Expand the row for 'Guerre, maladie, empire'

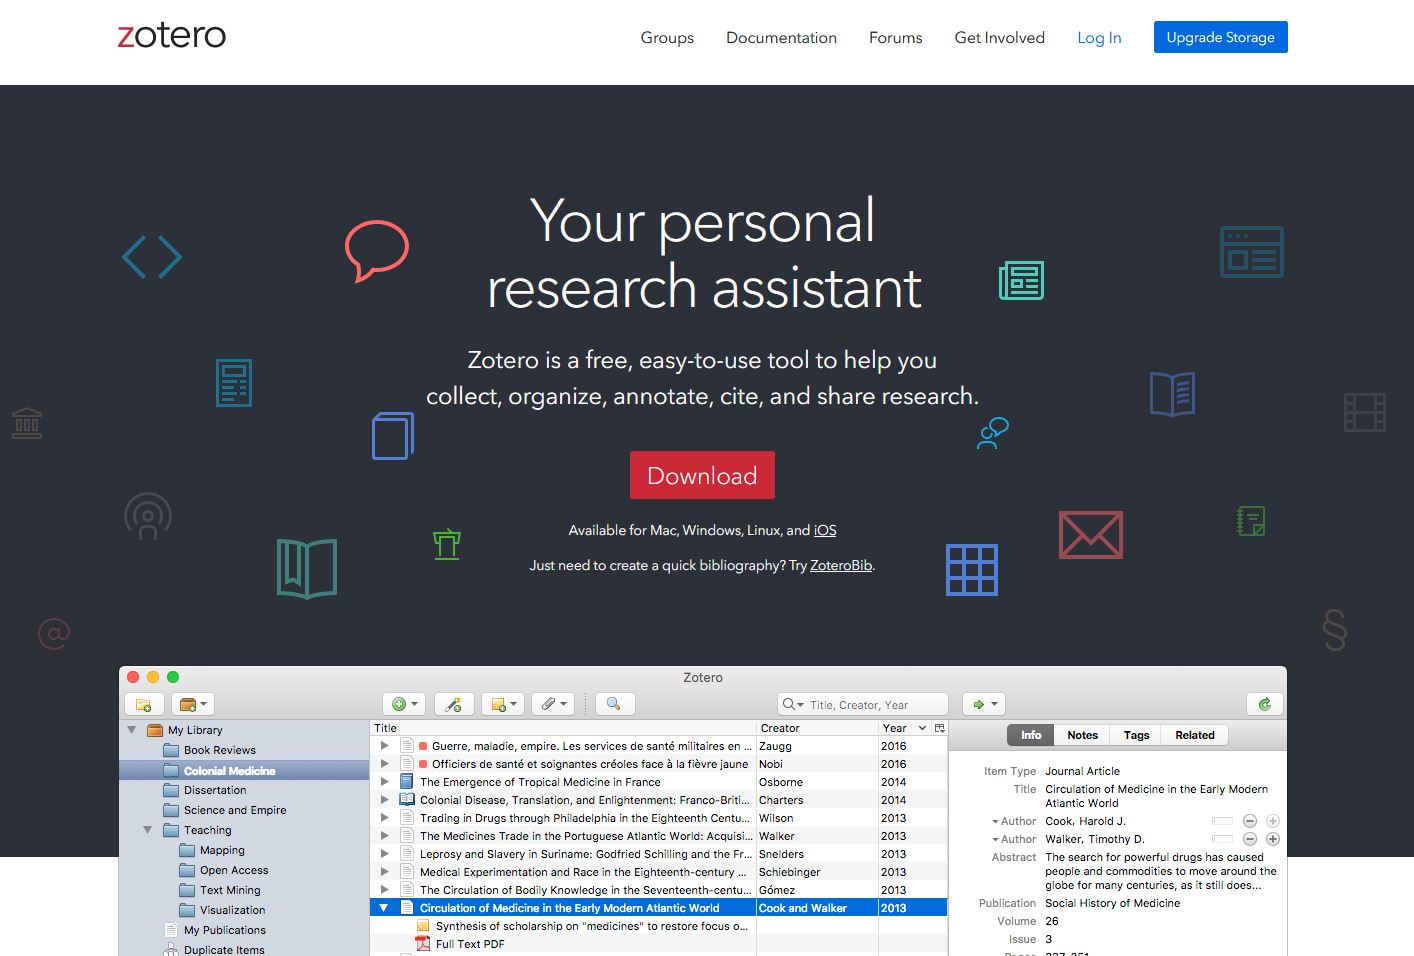click(384, 745)
